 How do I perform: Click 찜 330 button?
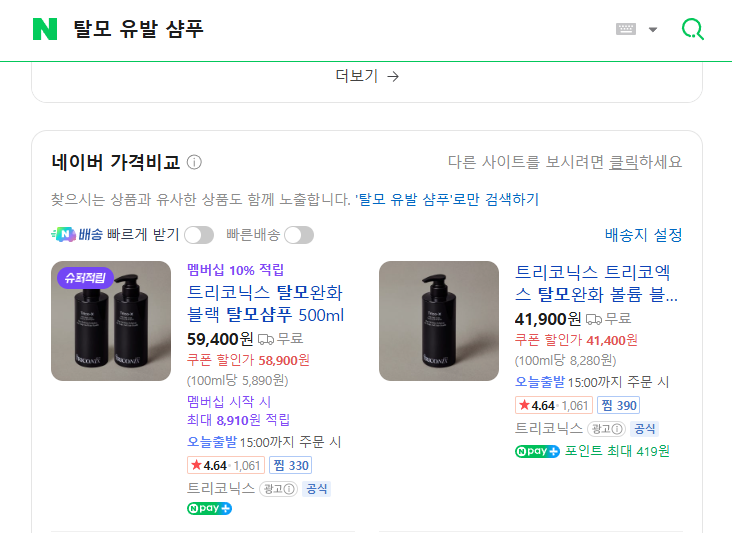[x=290, y=465]
